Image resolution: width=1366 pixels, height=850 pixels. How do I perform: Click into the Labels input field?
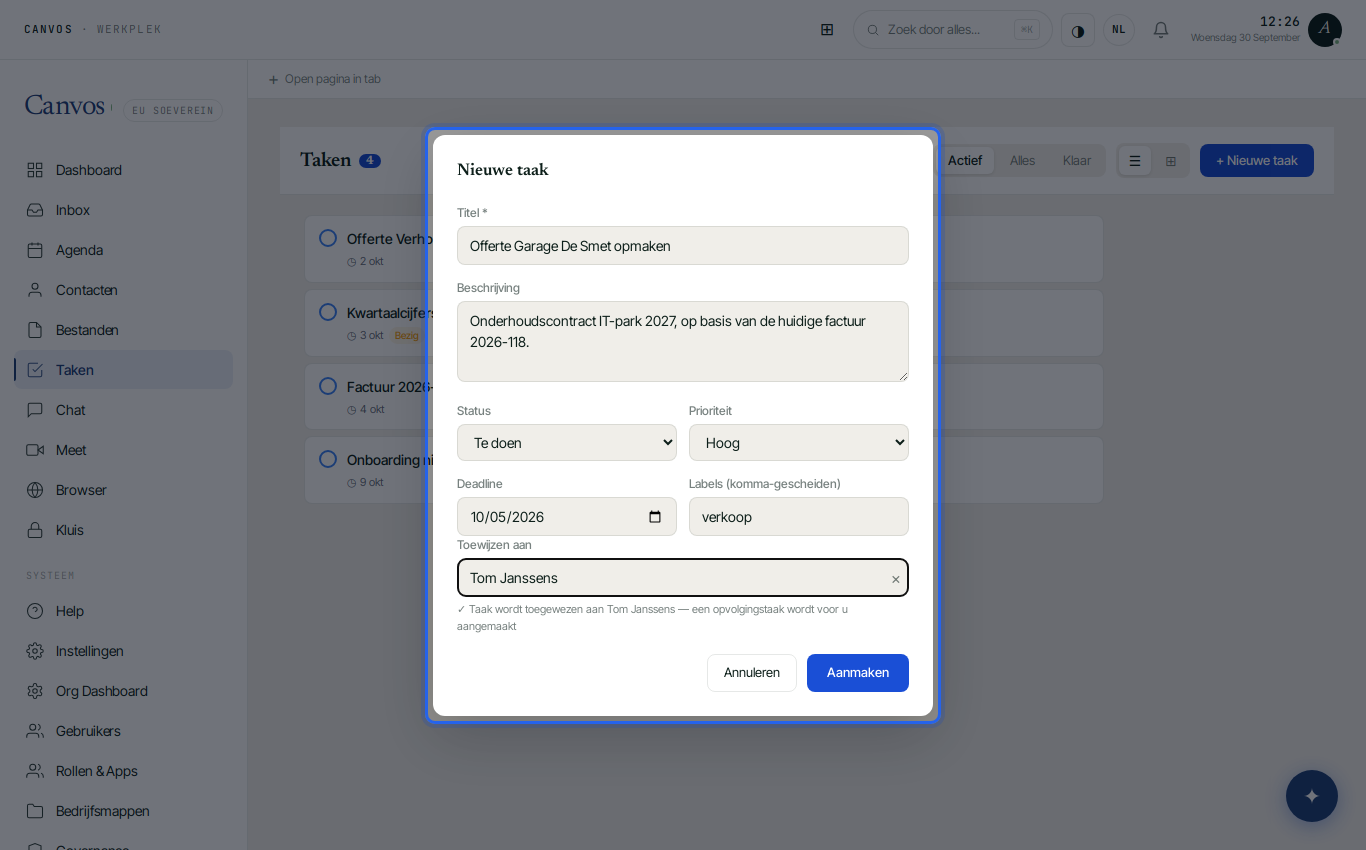(799, 517)
